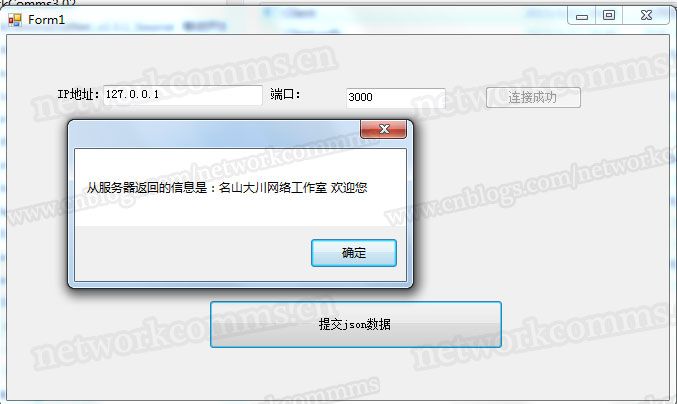Click the 从服务器返回的信息是 message text
Viewport: 677px width, 404px height.
(147, 188)
